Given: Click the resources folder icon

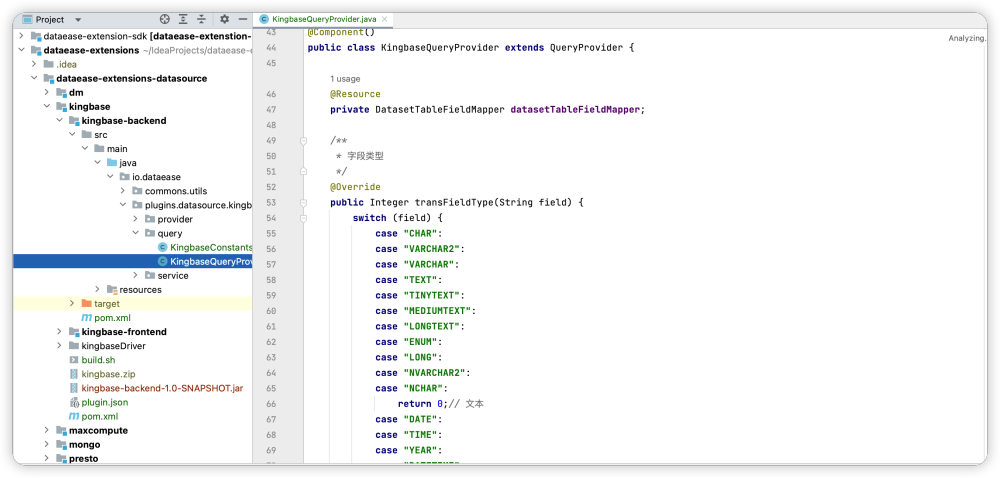Looking at the screenshot, I should click(112, 289).
